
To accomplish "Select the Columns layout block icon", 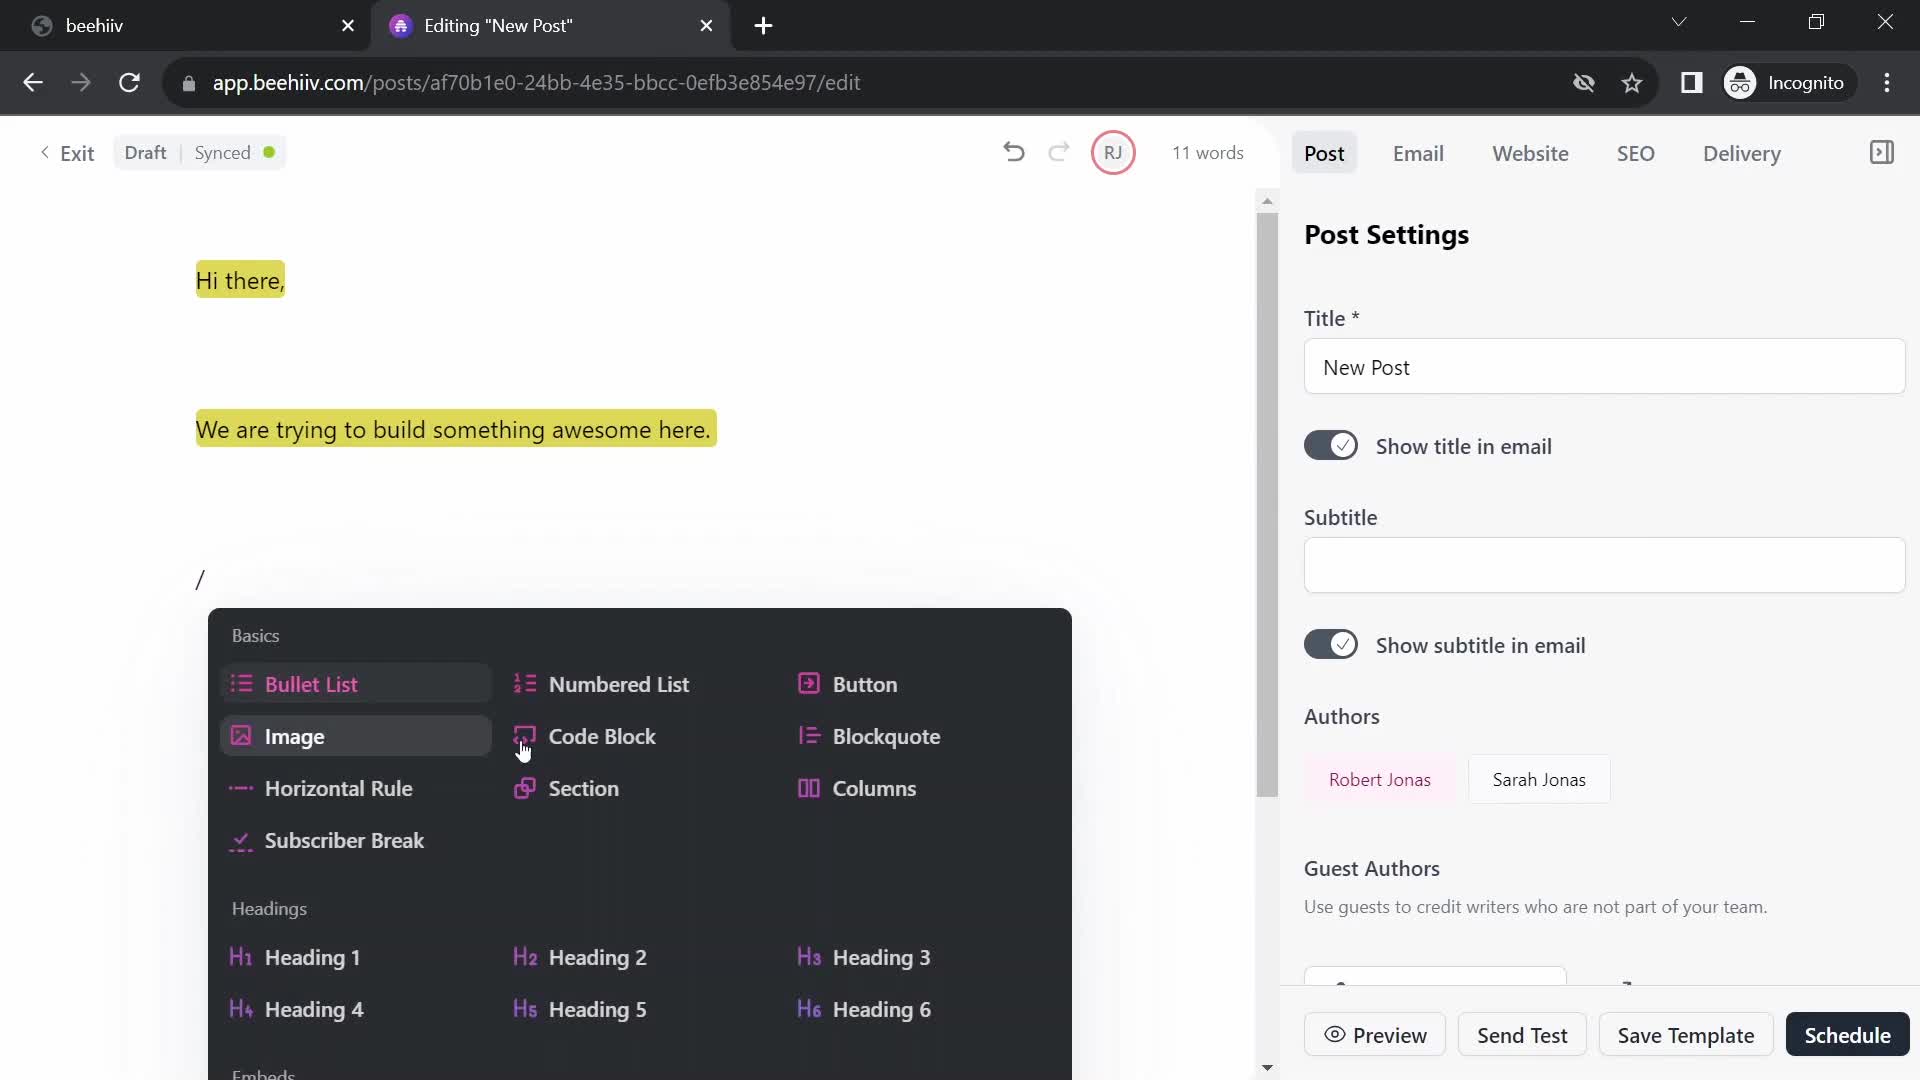I will [x=808, y=787].
